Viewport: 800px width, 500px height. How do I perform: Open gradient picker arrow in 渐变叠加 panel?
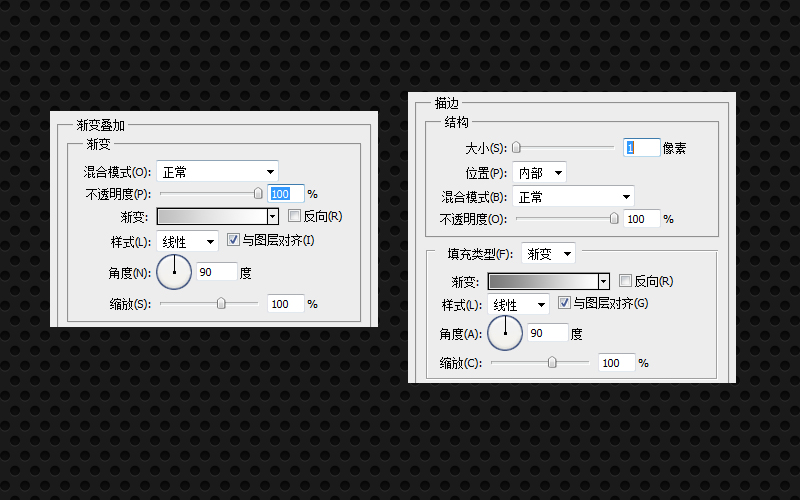[272, 216]
